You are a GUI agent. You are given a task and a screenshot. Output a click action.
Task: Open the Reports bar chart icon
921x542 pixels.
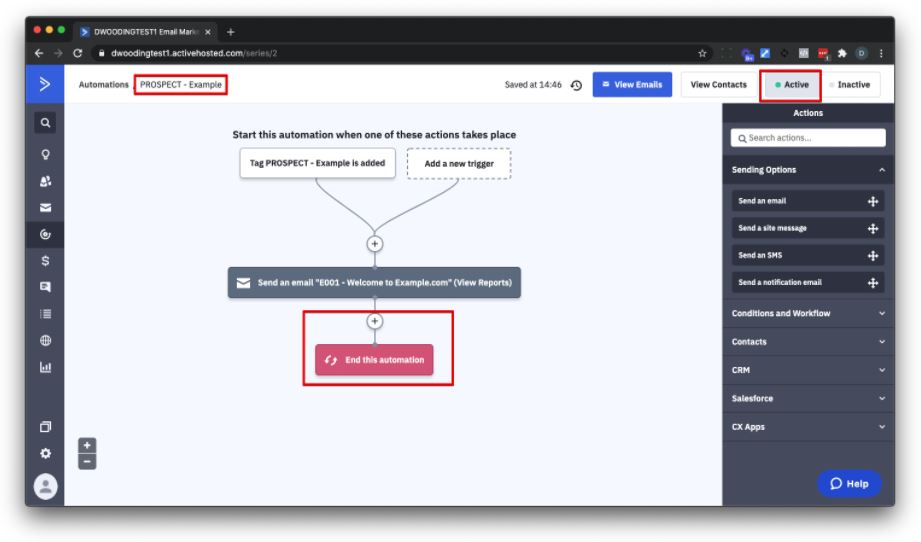pyautogui.click(x=45, y=367)
